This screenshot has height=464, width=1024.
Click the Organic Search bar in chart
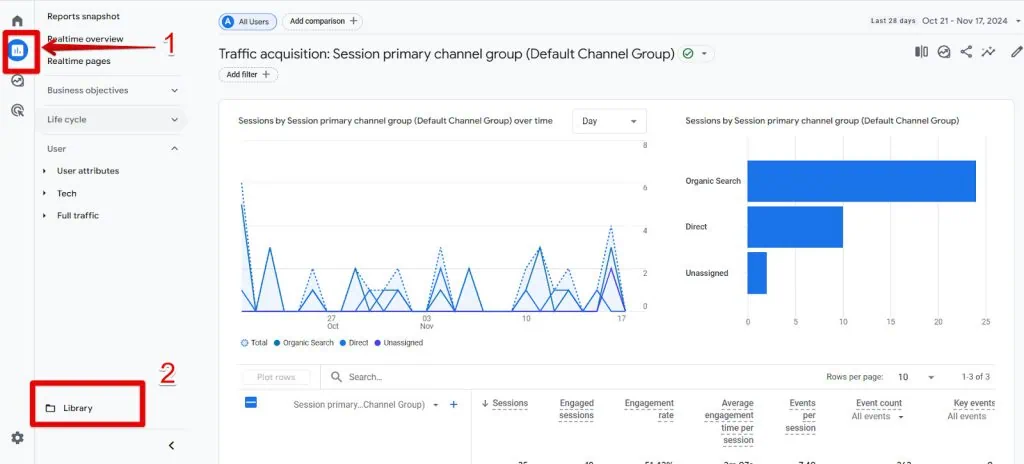(860, 181)
